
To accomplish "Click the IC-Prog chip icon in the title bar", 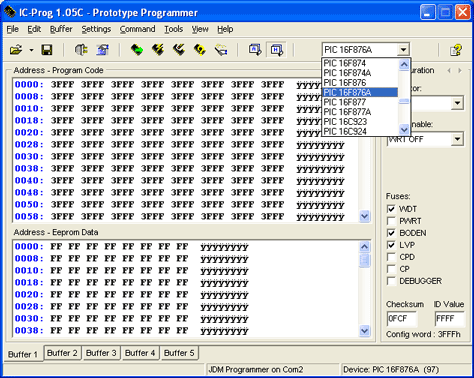I will click(x=9, y=13).
